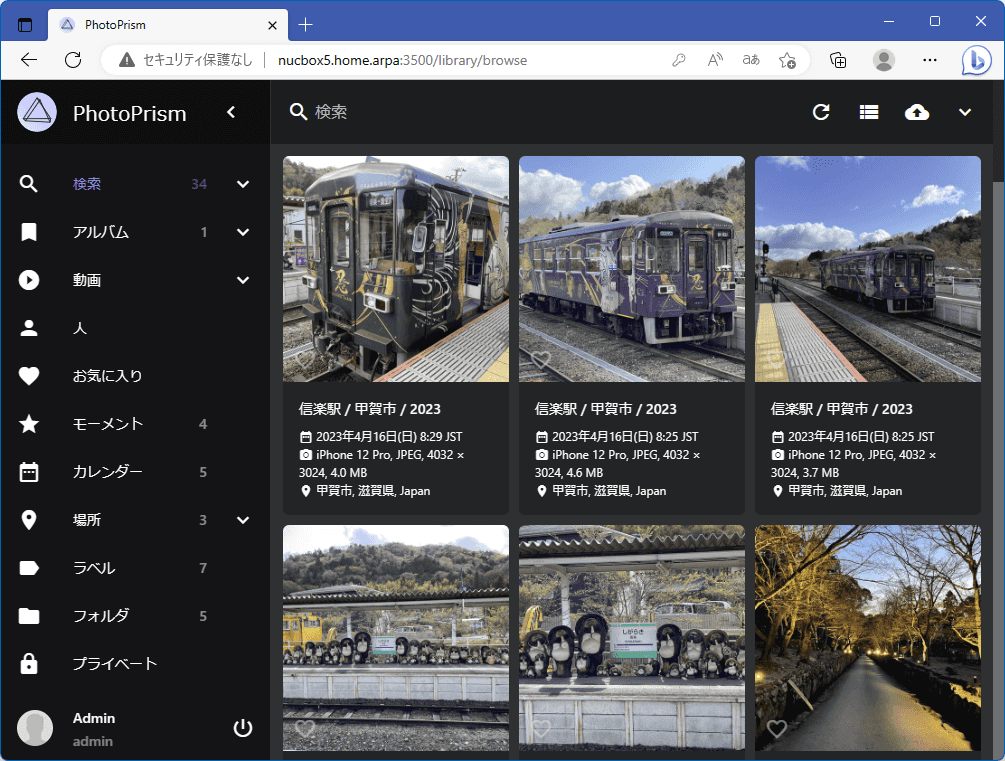1005x761 pixels.
Task: Add page to favorites star icon
Action: click(787, 60)
